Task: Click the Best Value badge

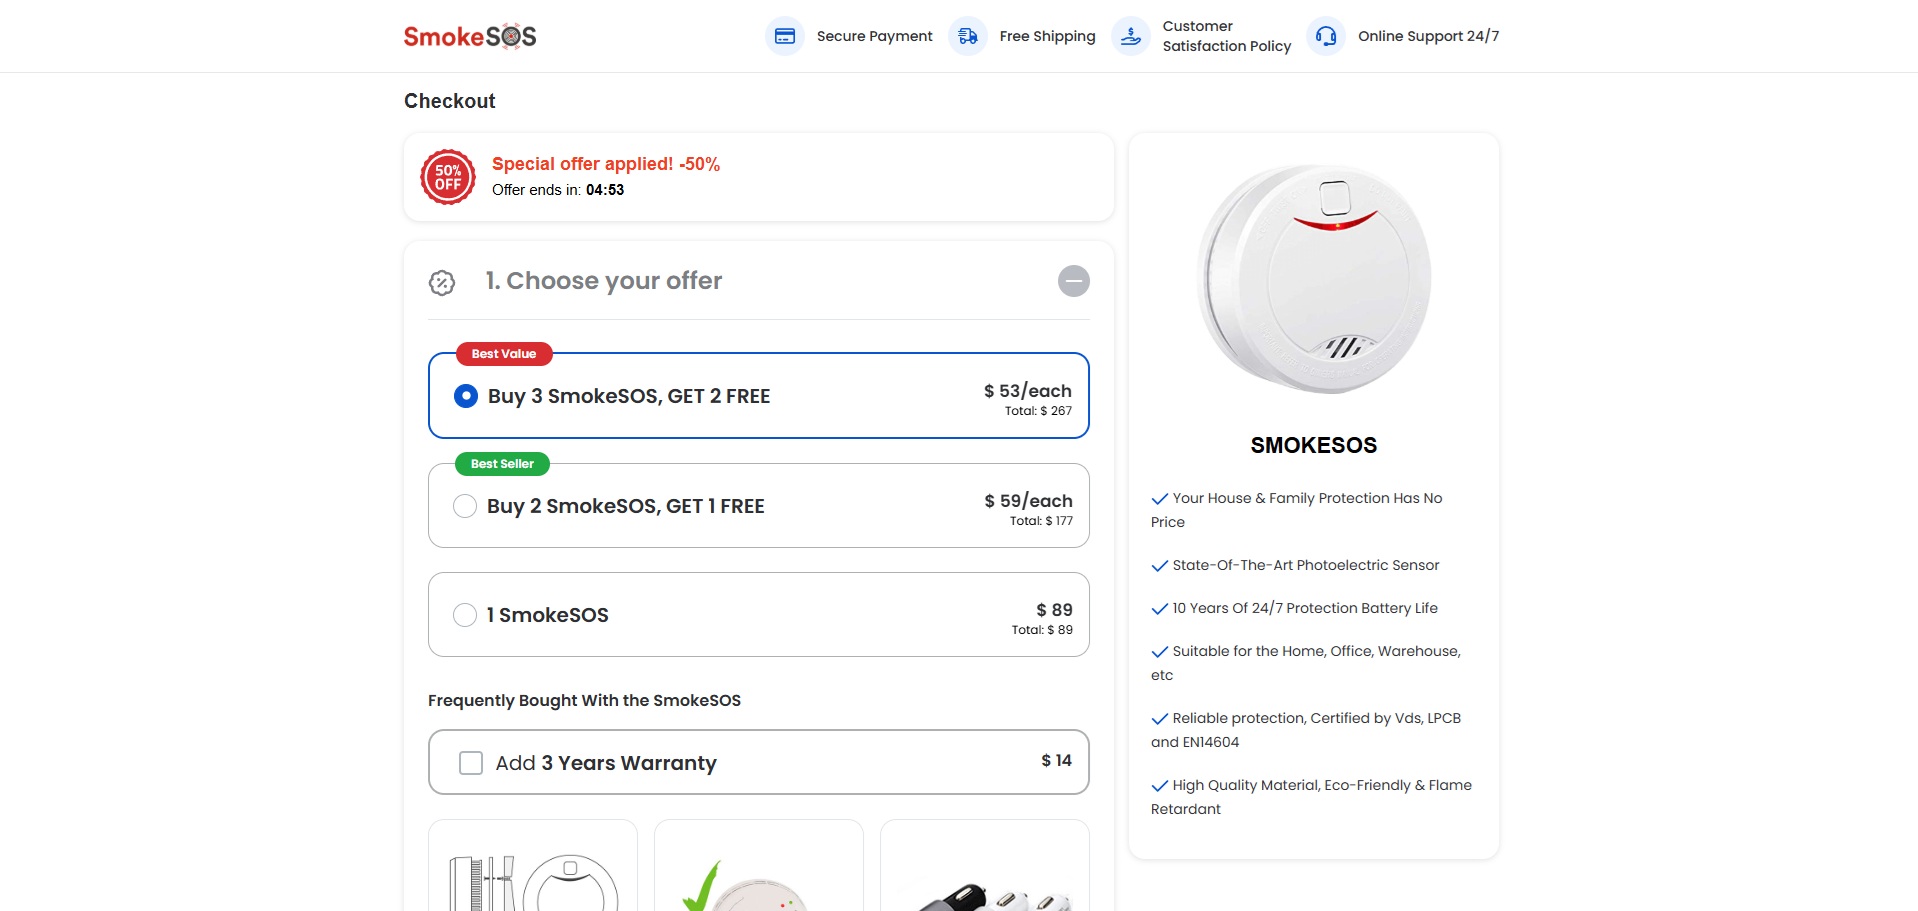Action: [504, 354]
